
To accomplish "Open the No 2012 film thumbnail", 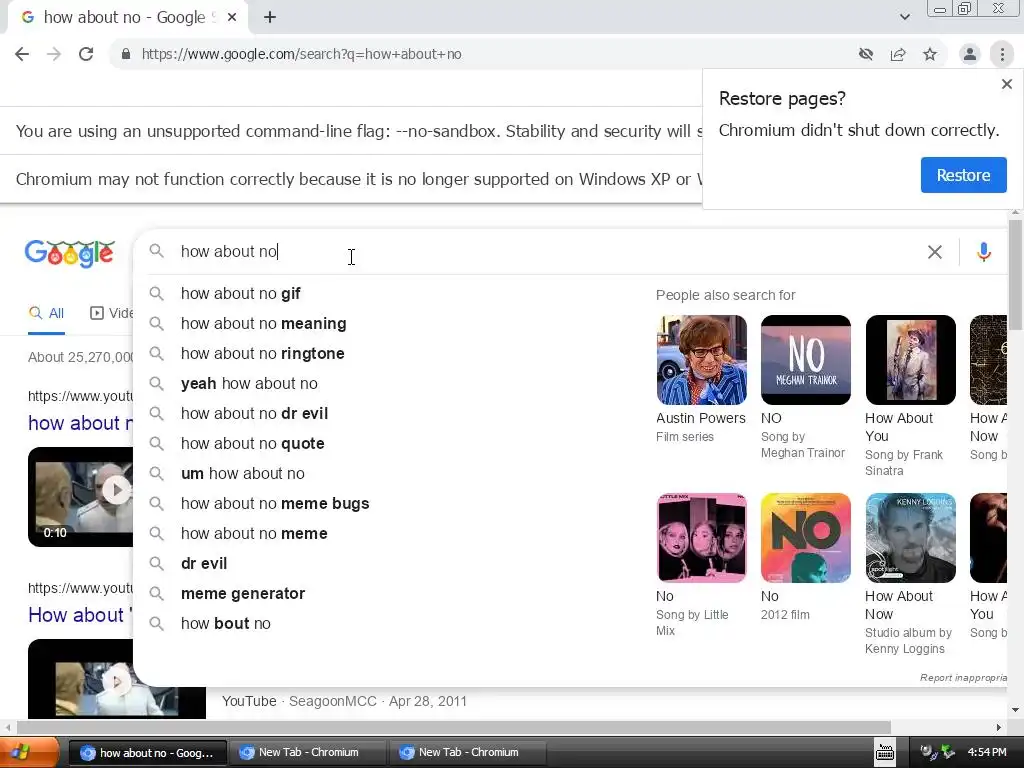I will coord(806,538).
